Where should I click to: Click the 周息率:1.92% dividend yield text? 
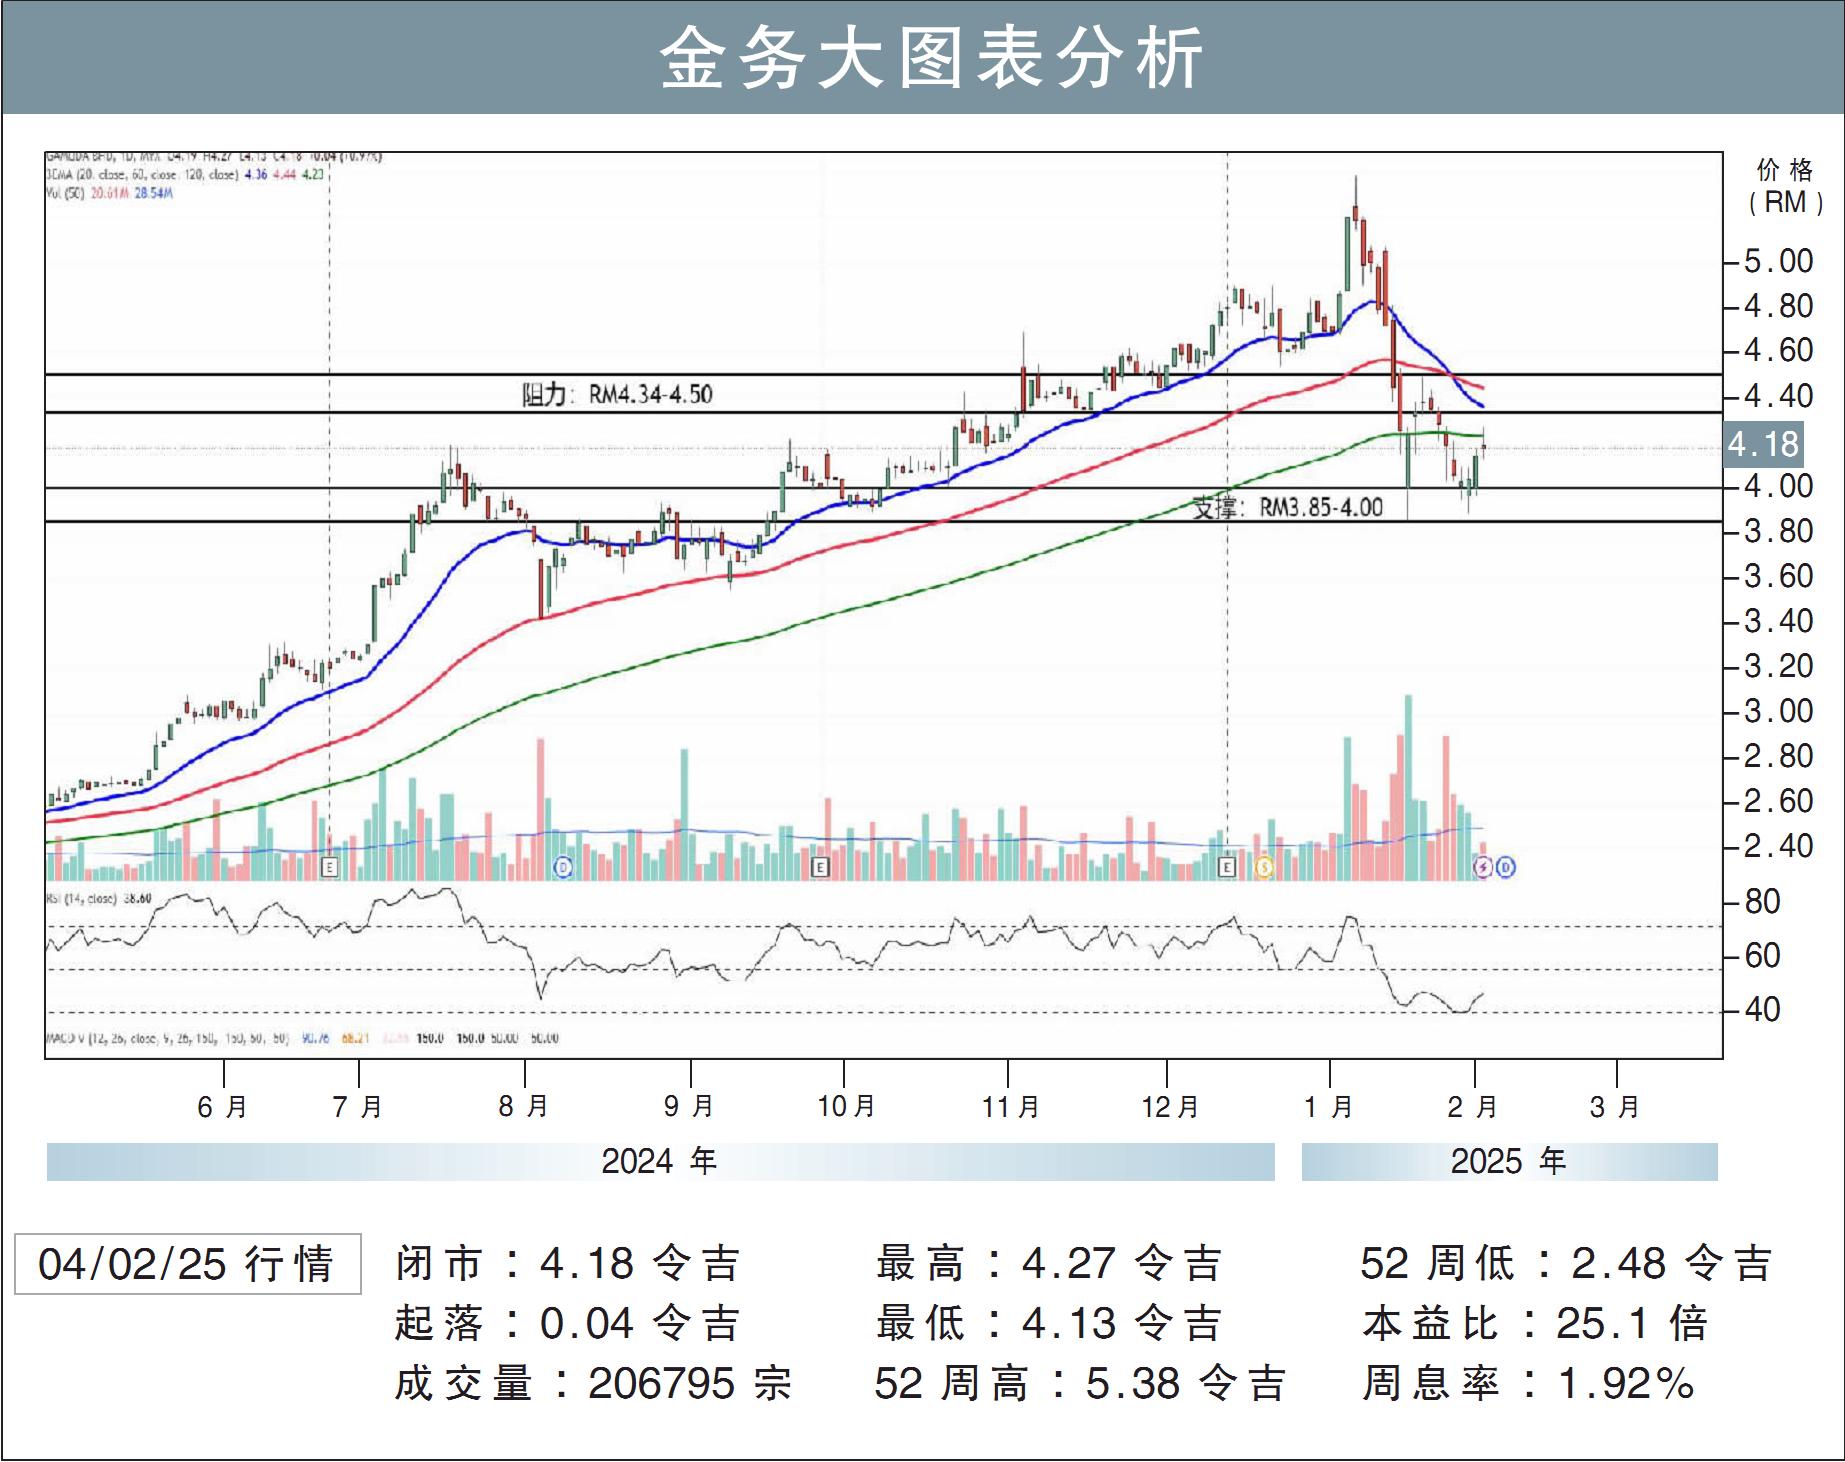[1529, 1384]
